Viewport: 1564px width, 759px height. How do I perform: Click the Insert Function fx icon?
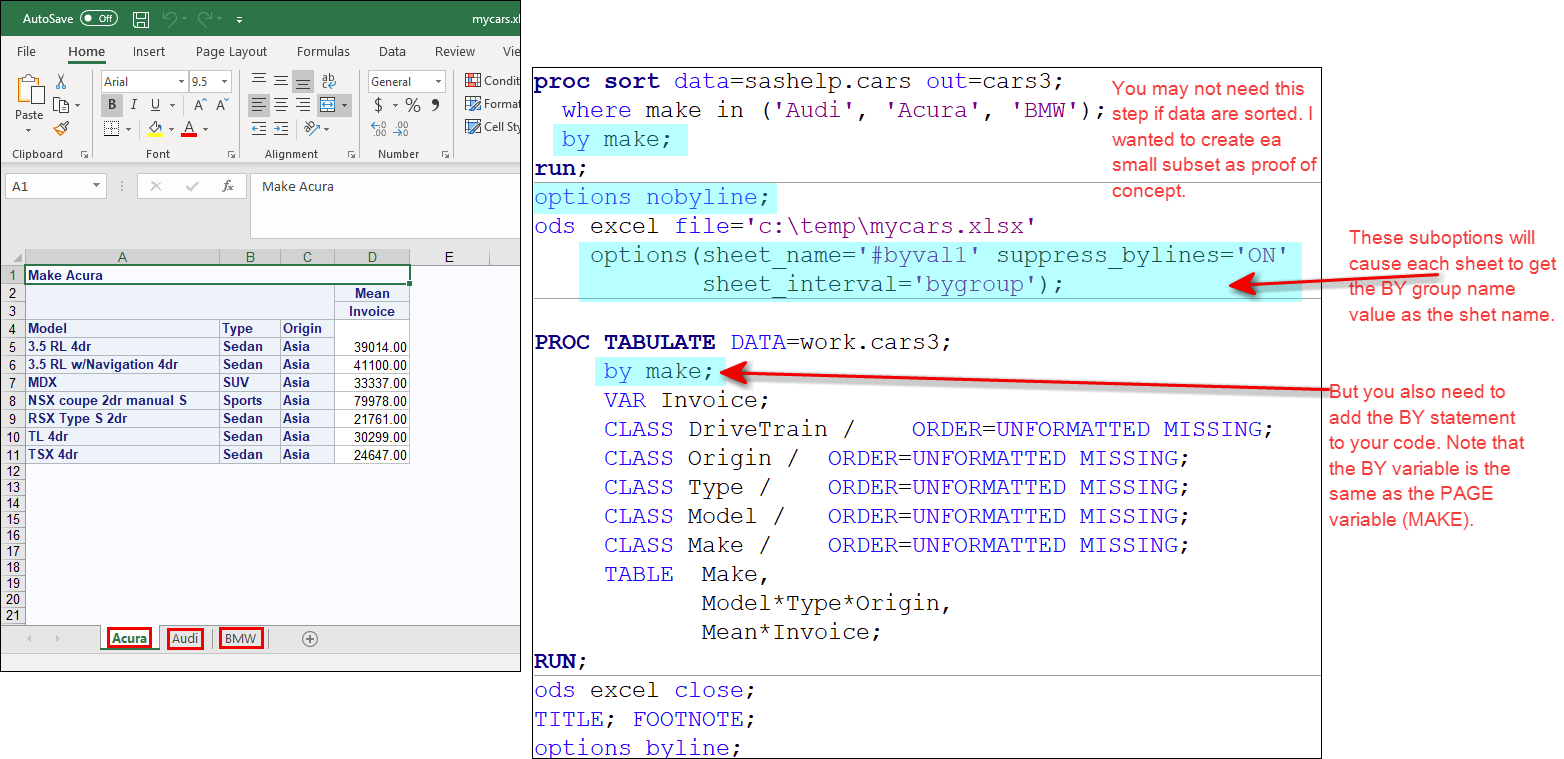[228, 186]
